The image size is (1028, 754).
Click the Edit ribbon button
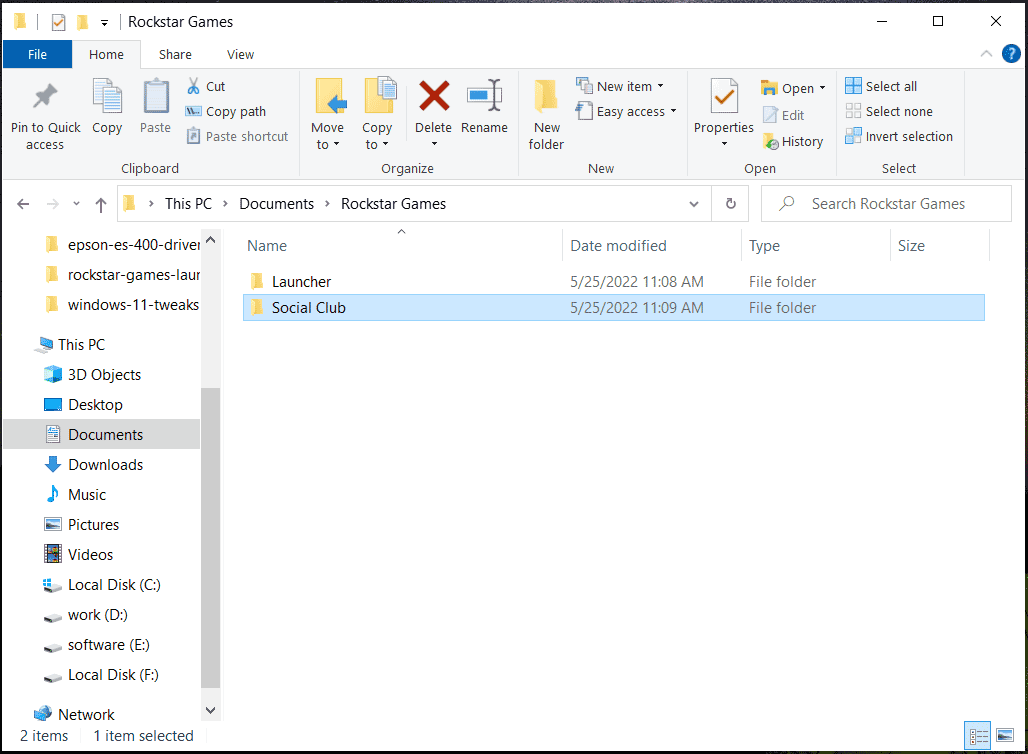pos(783,115)
